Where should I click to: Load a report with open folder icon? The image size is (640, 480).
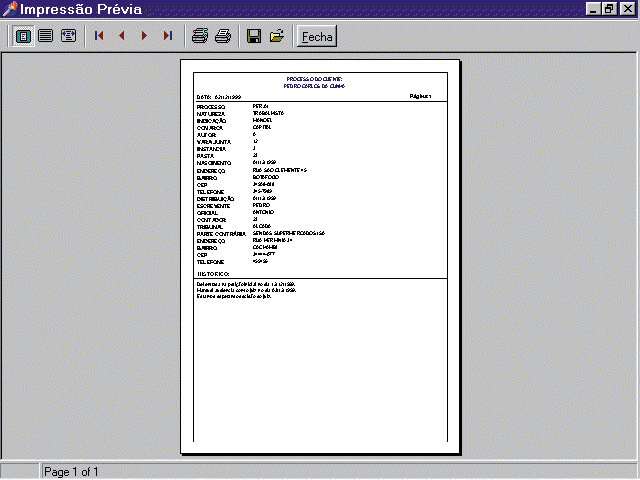click(277, 36)
